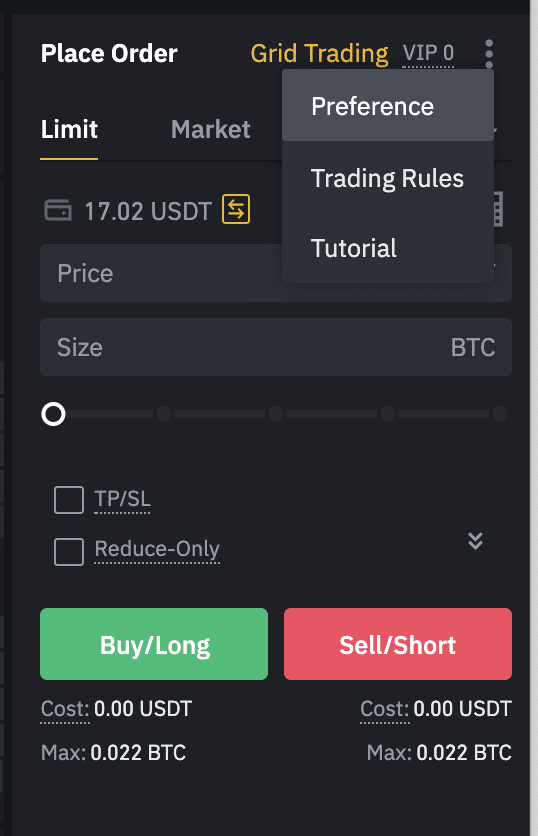Screen dimensions: 538x836
Task: Set size slider to the middle dot
Action: click(276, 414)
